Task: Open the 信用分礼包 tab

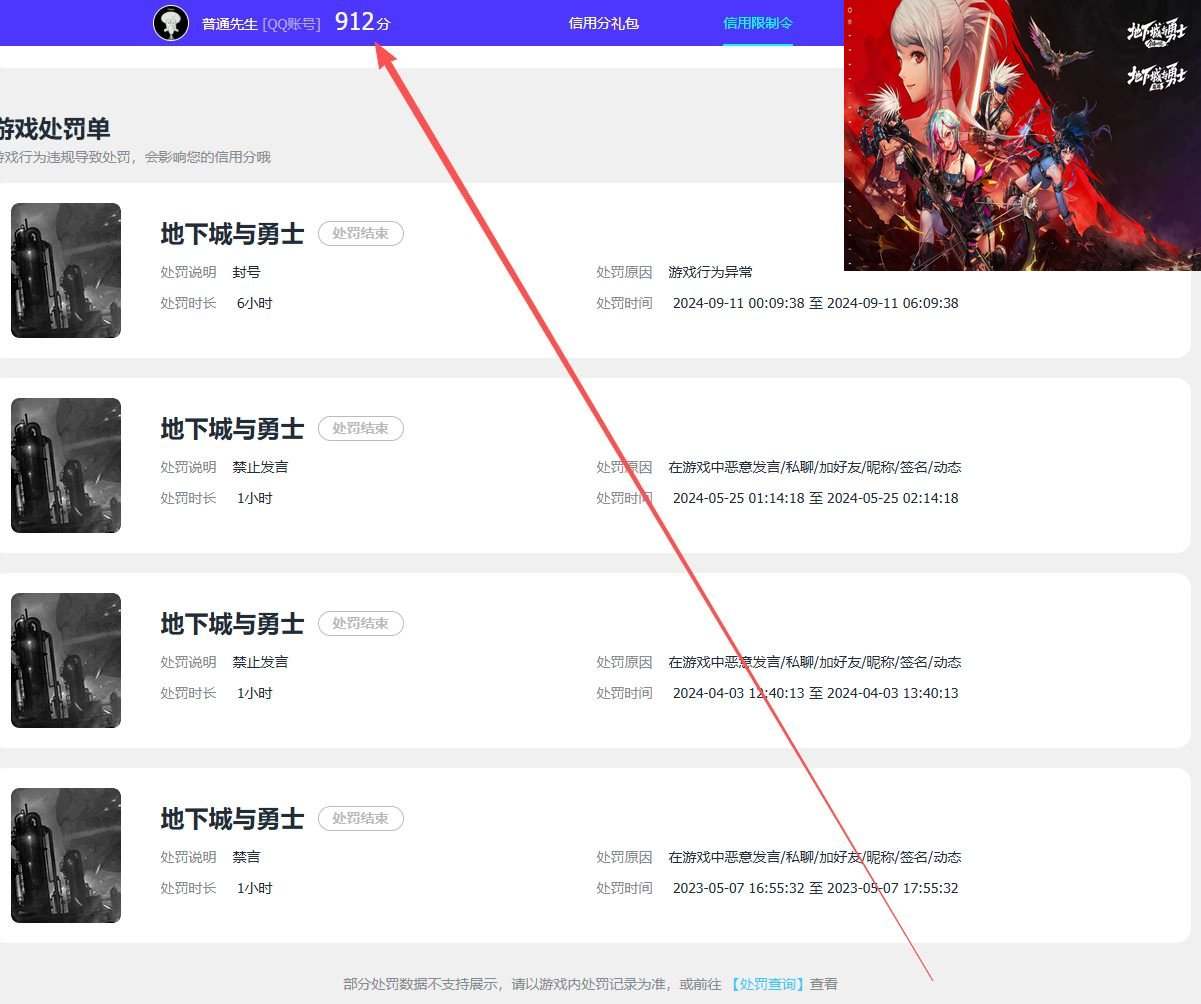Action: (x=604, y=23)
